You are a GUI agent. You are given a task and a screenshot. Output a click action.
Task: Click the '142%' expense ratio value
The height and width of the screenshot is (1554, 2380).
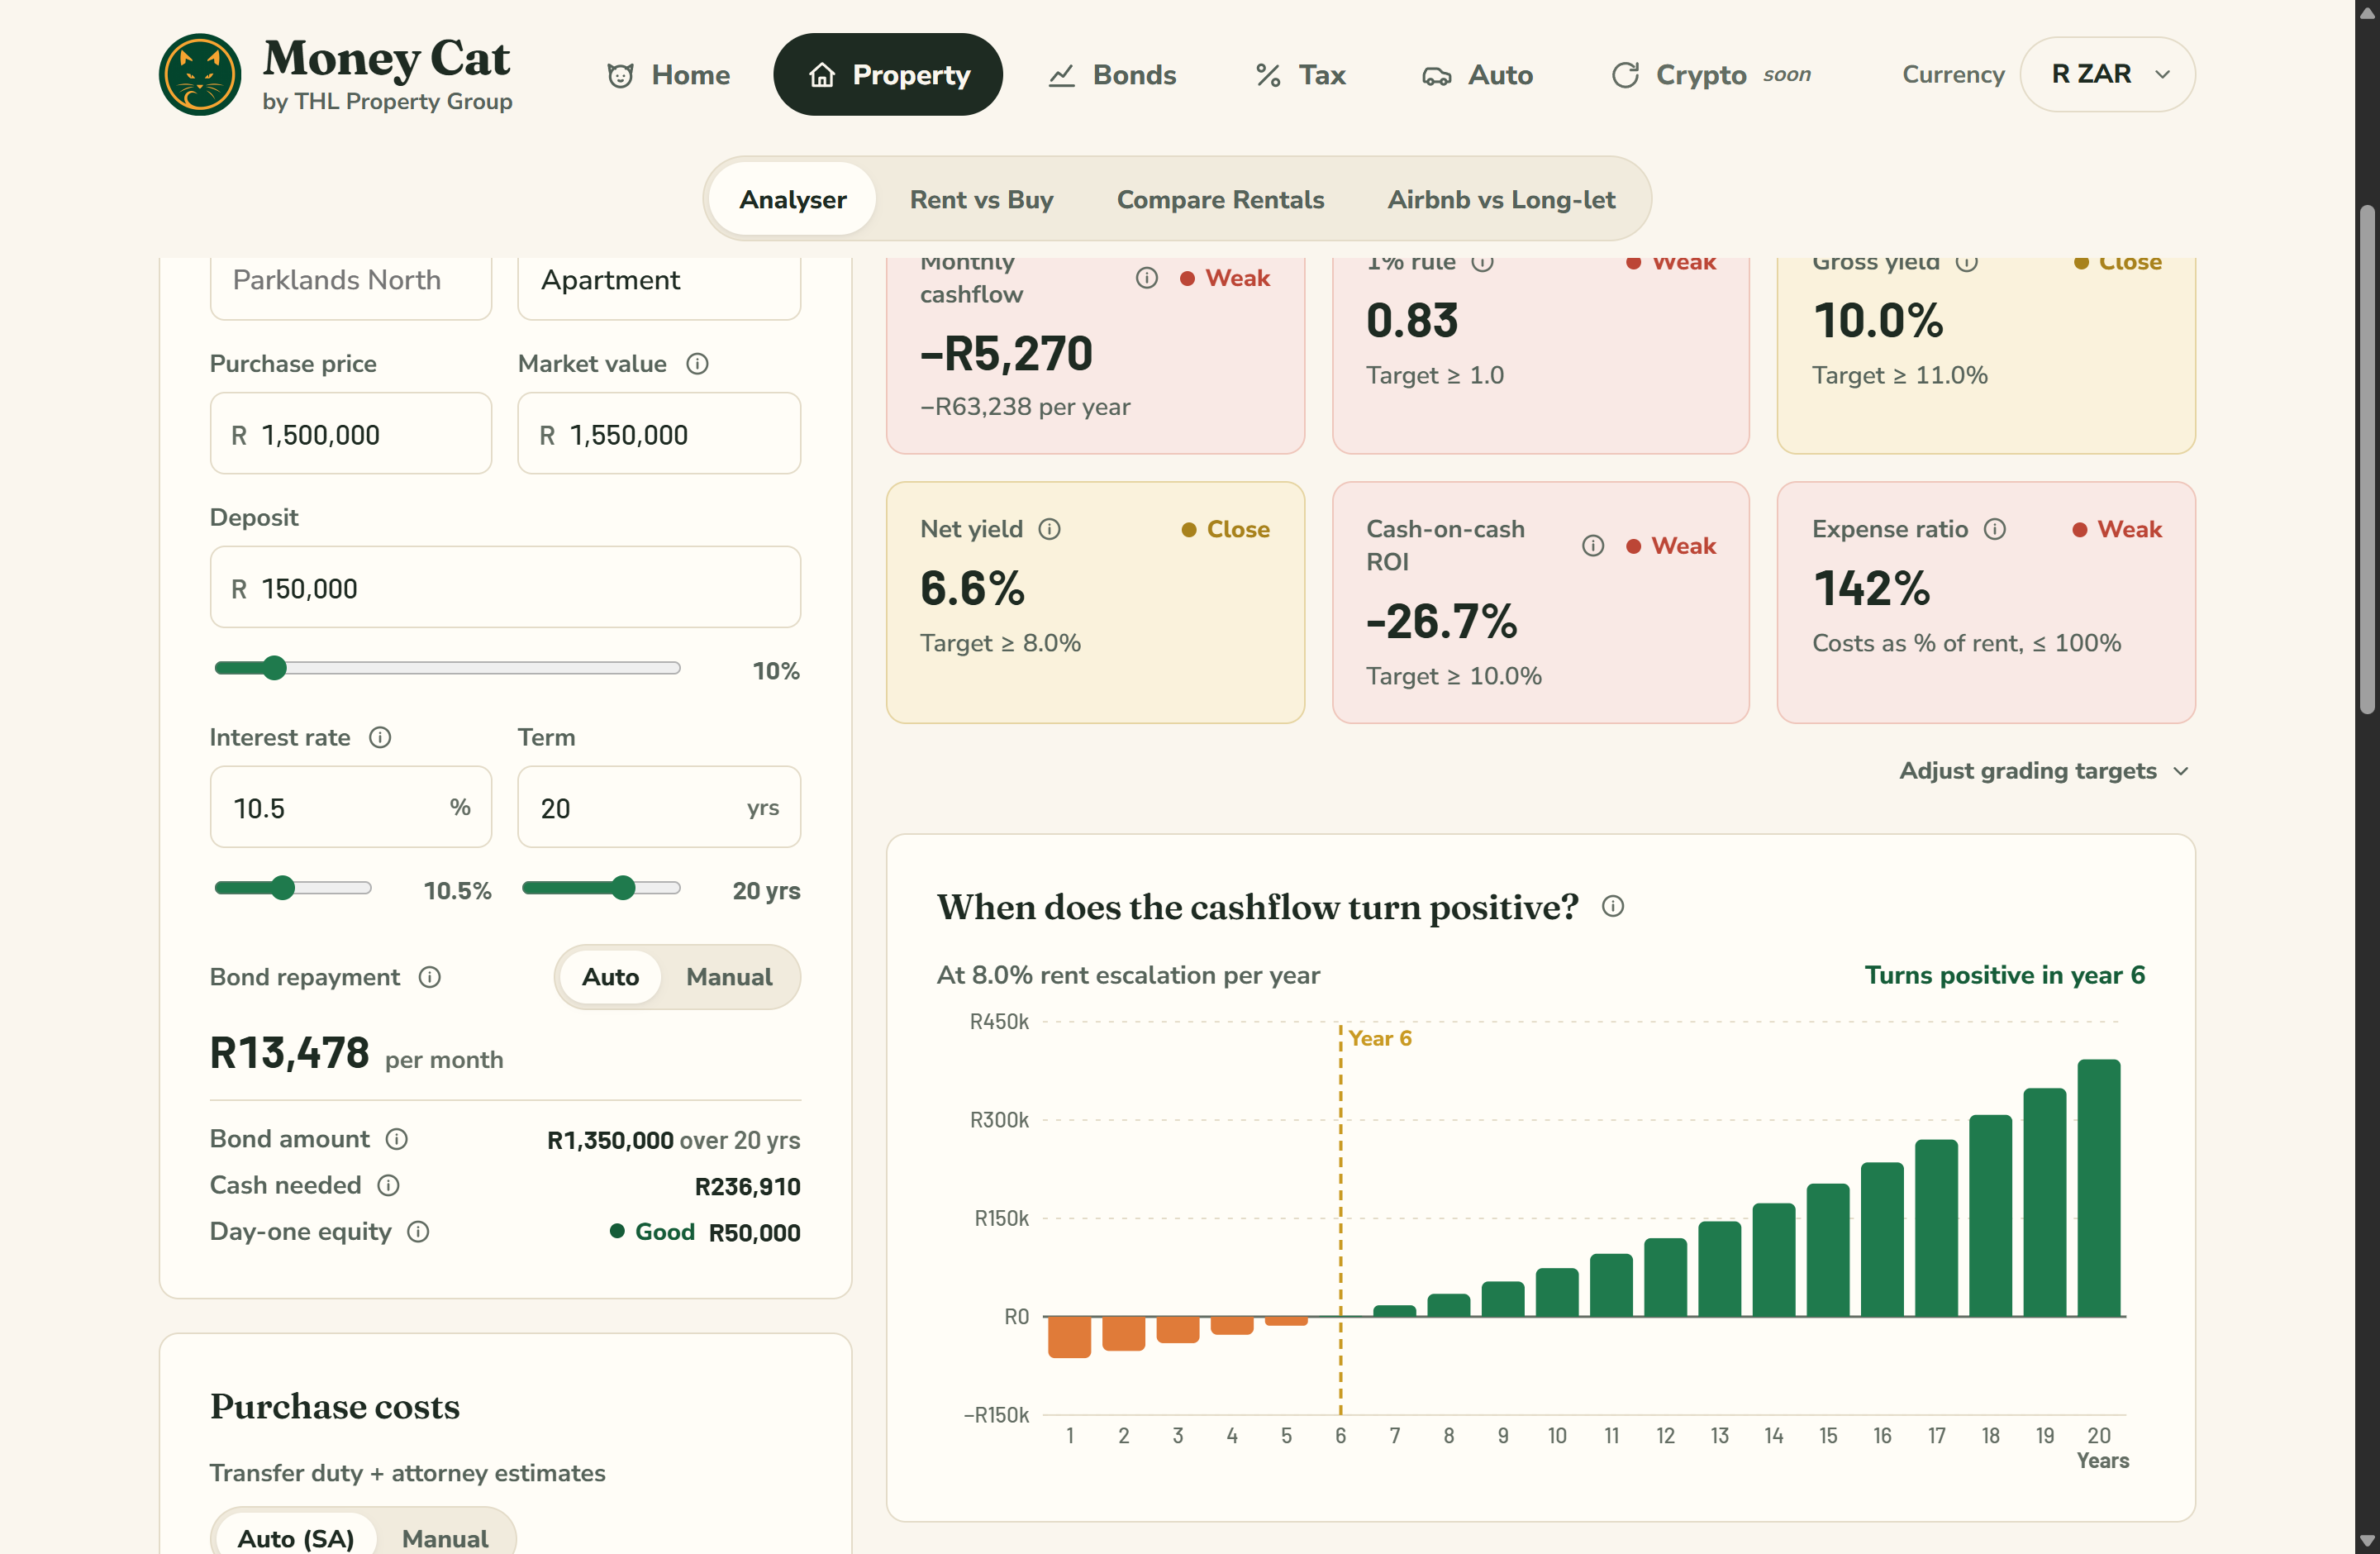[x=1871, y=588]
